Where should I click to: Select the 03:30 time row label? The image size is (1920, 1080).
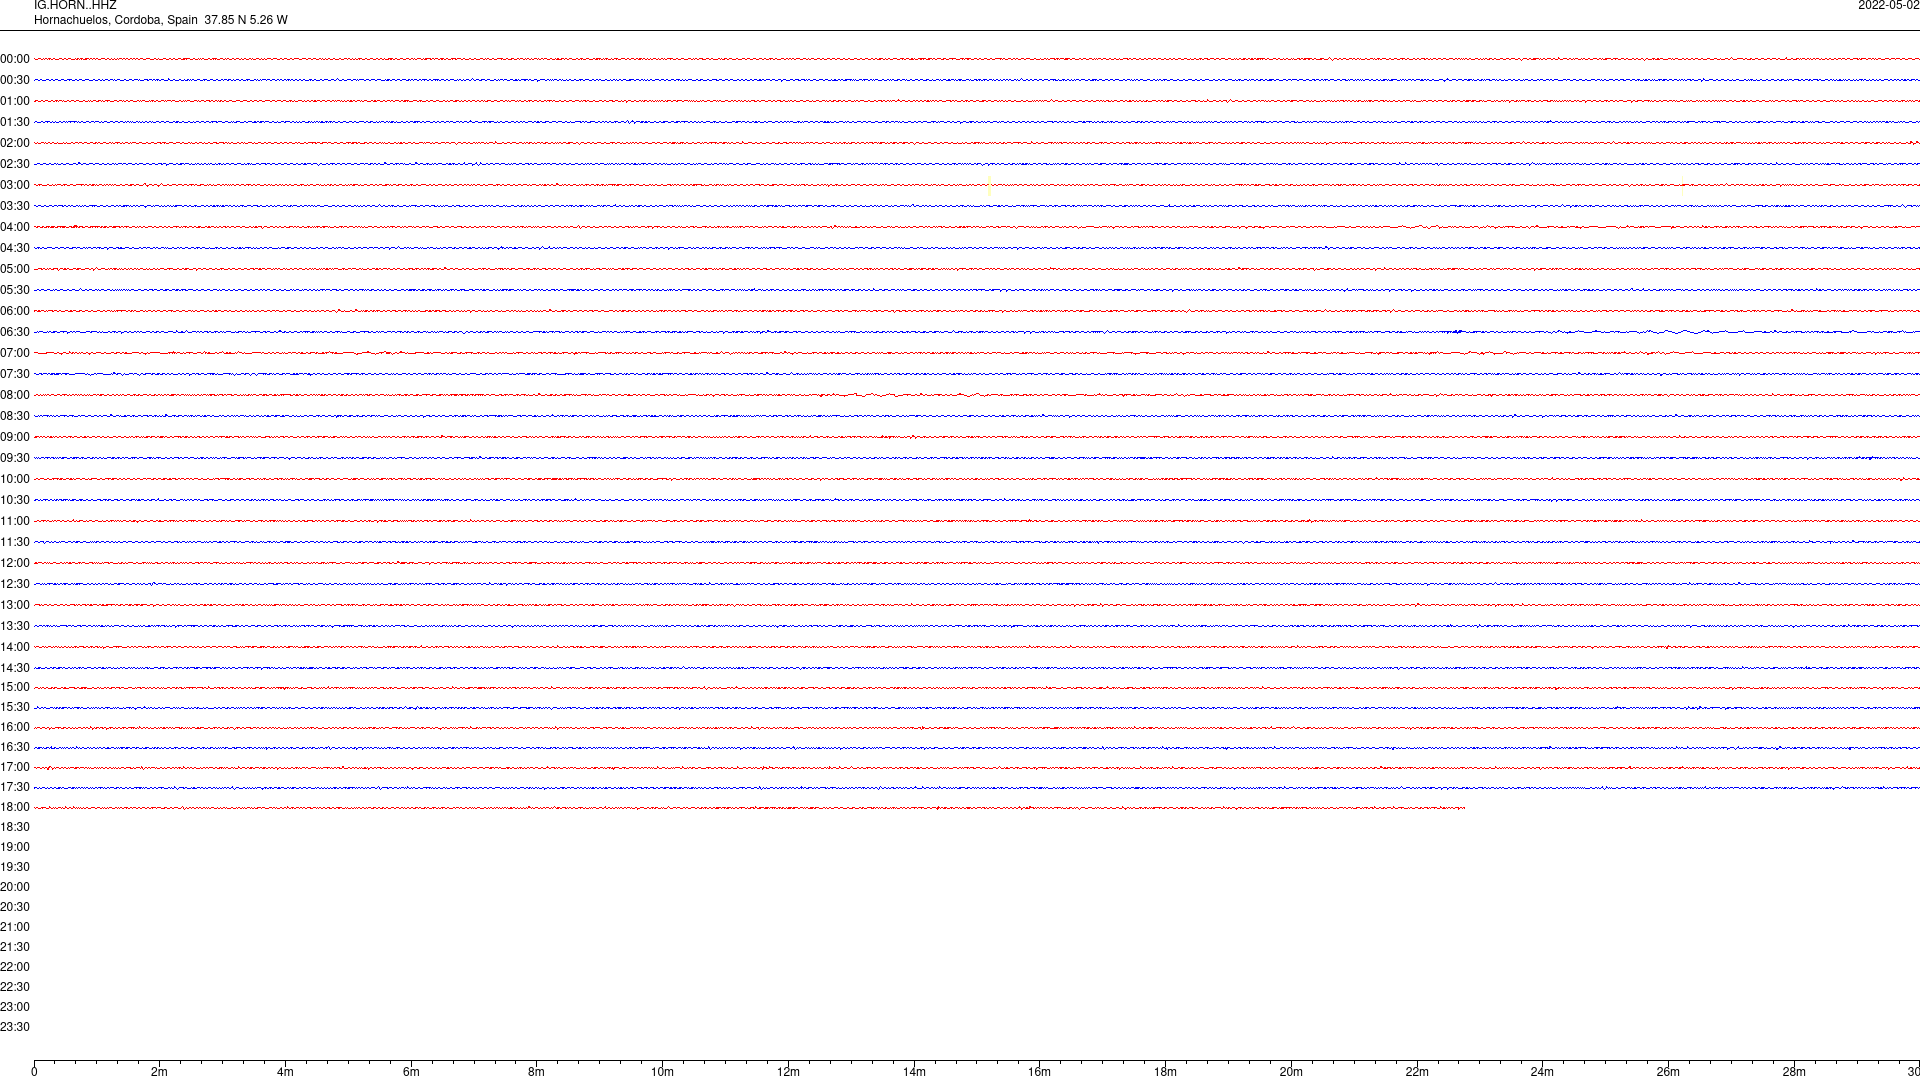15,206
